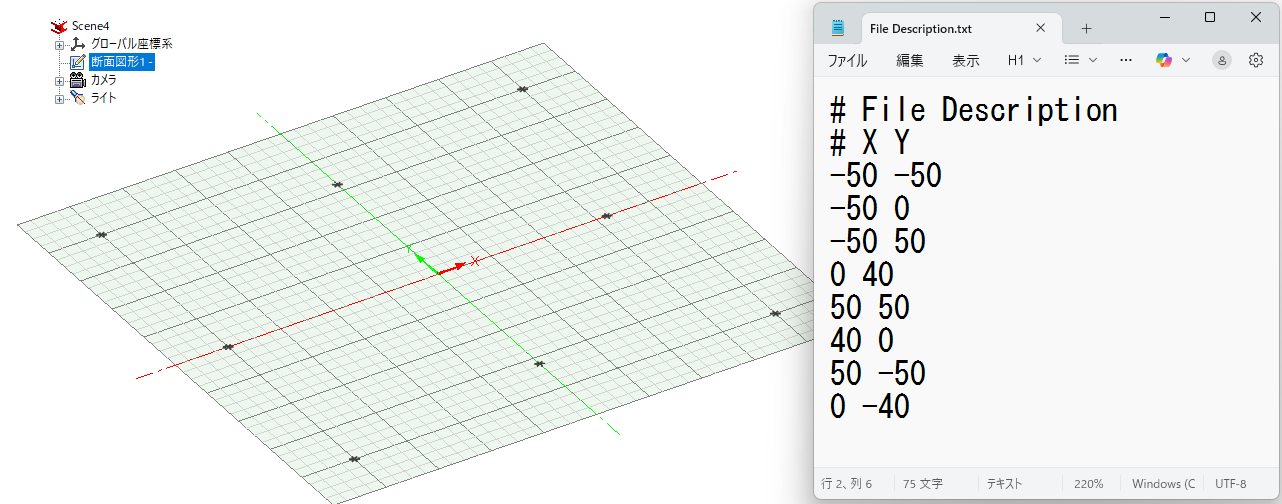Click the '# X Y' header line
Viewport: 1282px width, 504px height.
click(x=870, y=142)
